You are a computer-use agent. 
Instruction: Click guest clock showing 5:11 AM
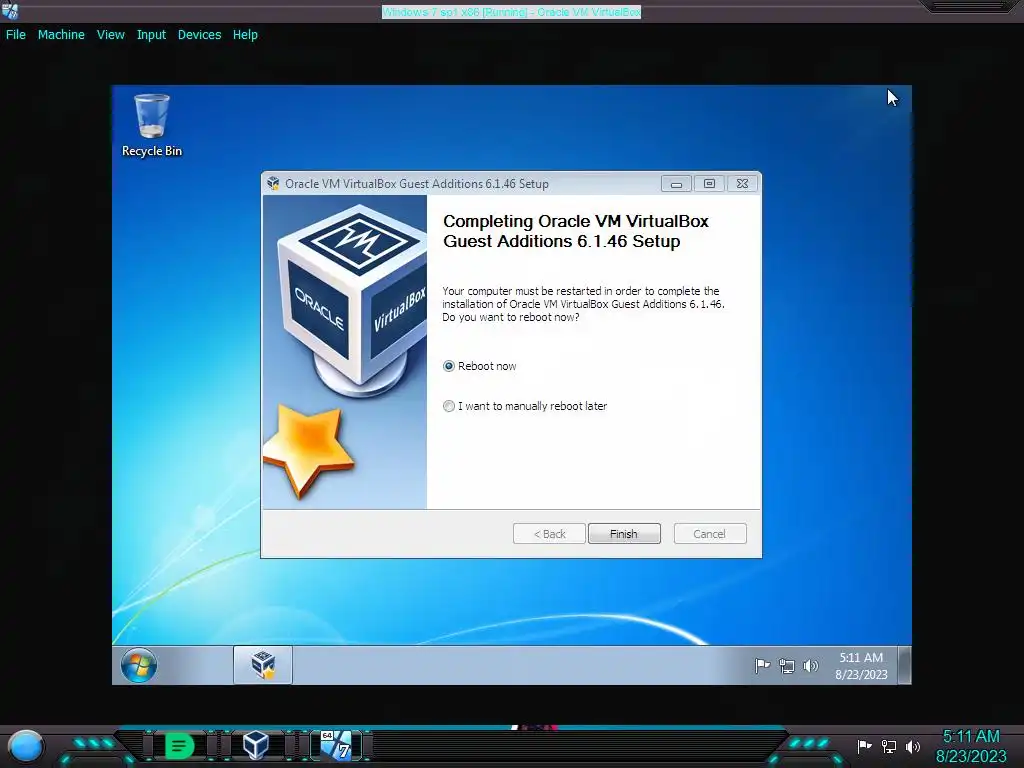click(861, 665)
